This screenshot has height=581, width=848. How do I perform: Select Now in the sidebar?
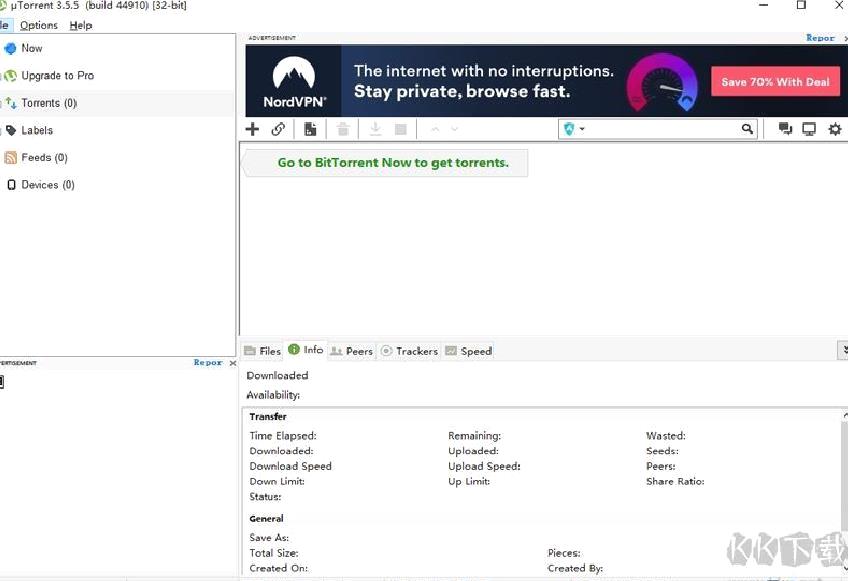point(31,48)
